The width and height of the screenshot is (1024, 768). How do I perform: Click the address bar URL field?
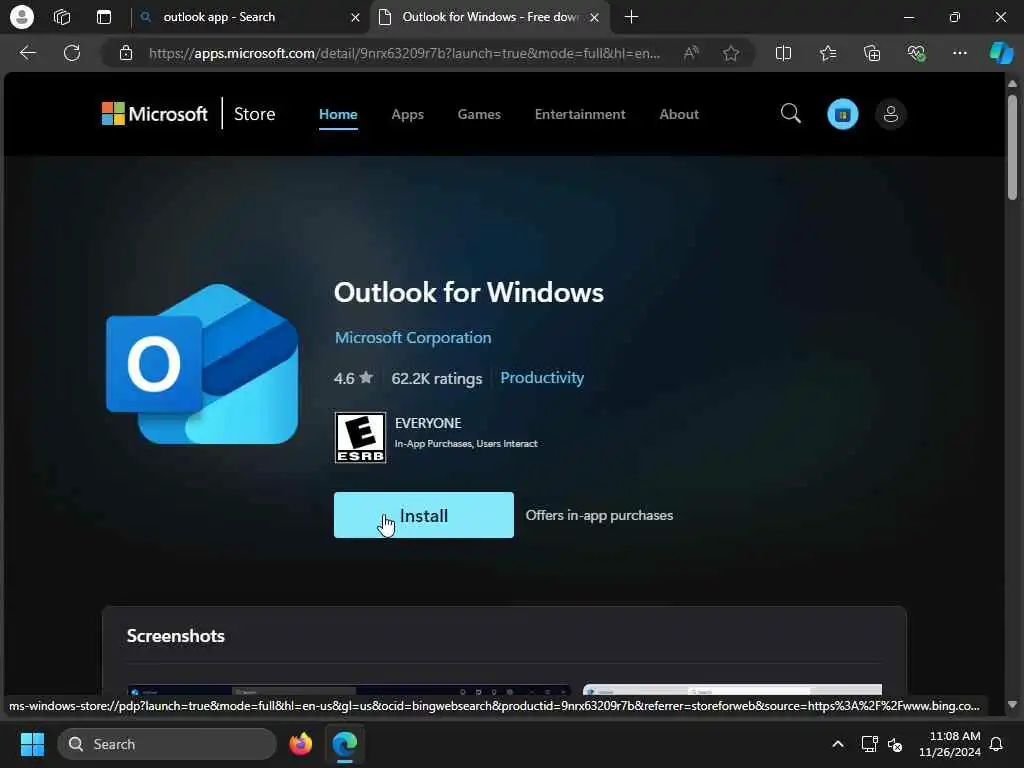tap(405, 53)
